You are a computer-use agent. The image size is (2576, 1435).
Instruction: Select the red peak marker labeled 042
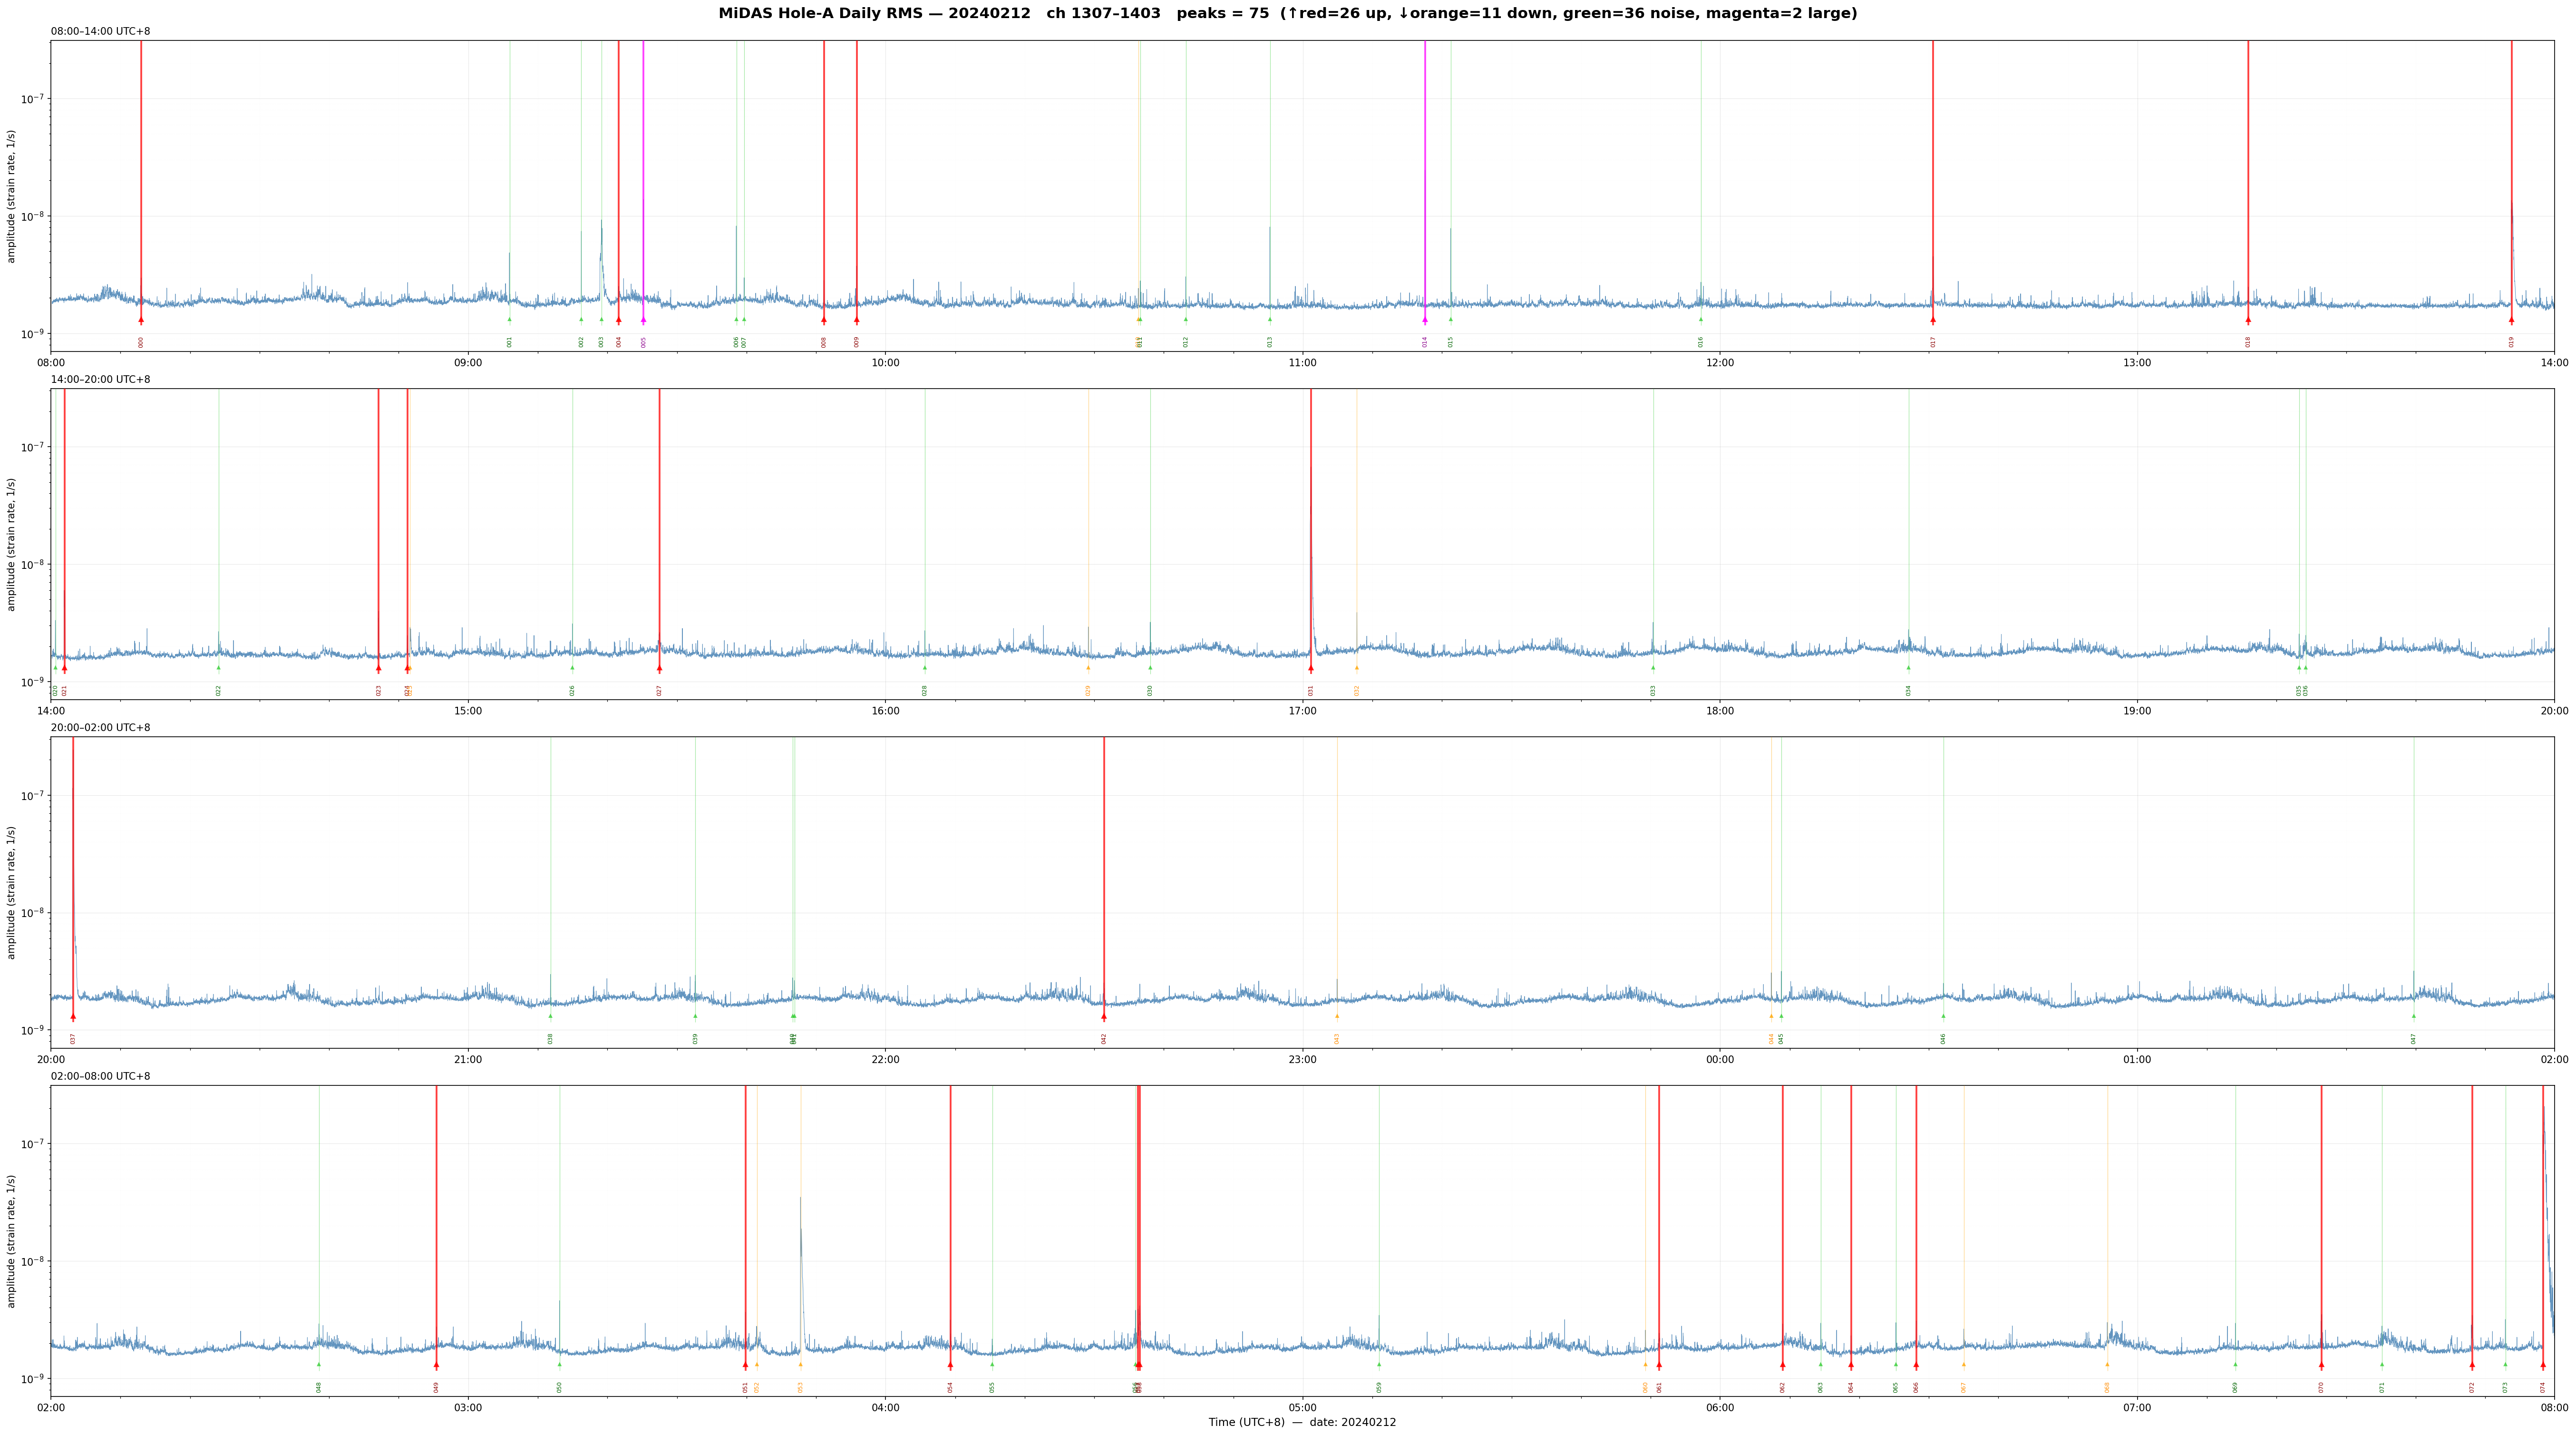(x=1104, y=1017)
